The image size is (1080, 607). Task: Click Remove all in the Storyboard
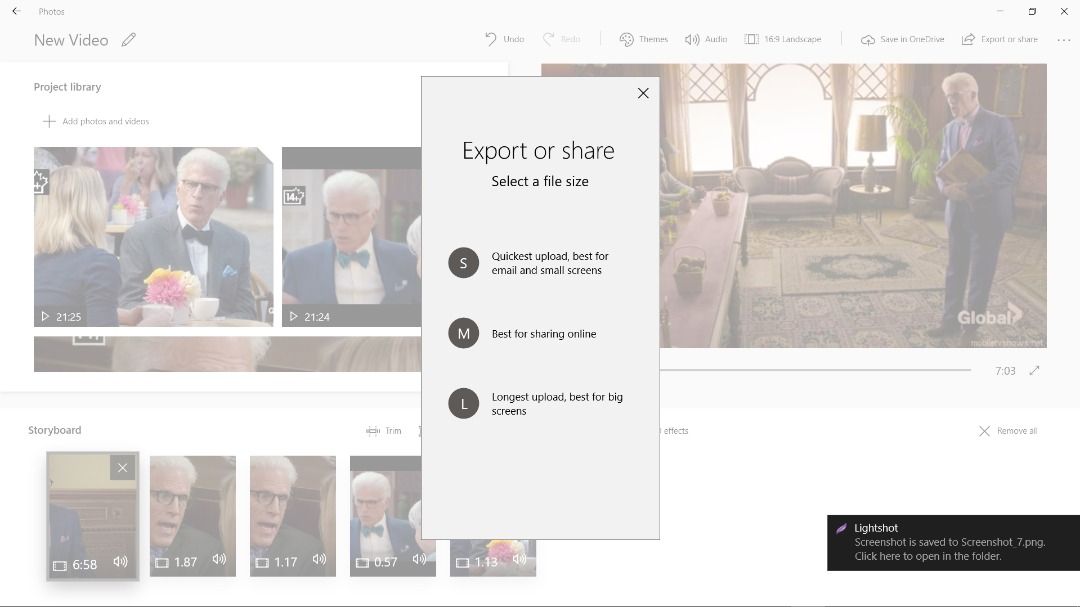(x=1007, y=430)
